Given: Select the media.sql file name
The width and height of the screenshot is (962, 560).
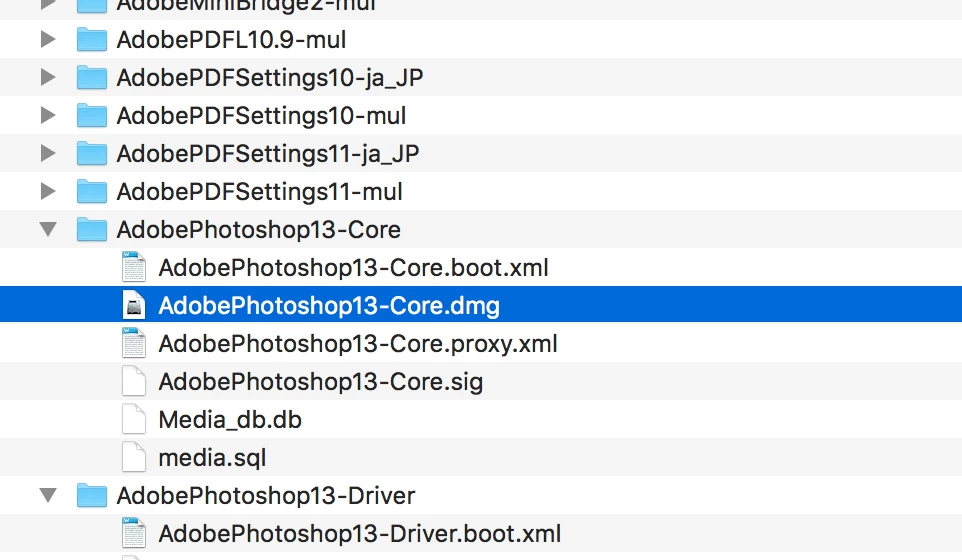Looking at the screenshot, I should click(212, 458).
